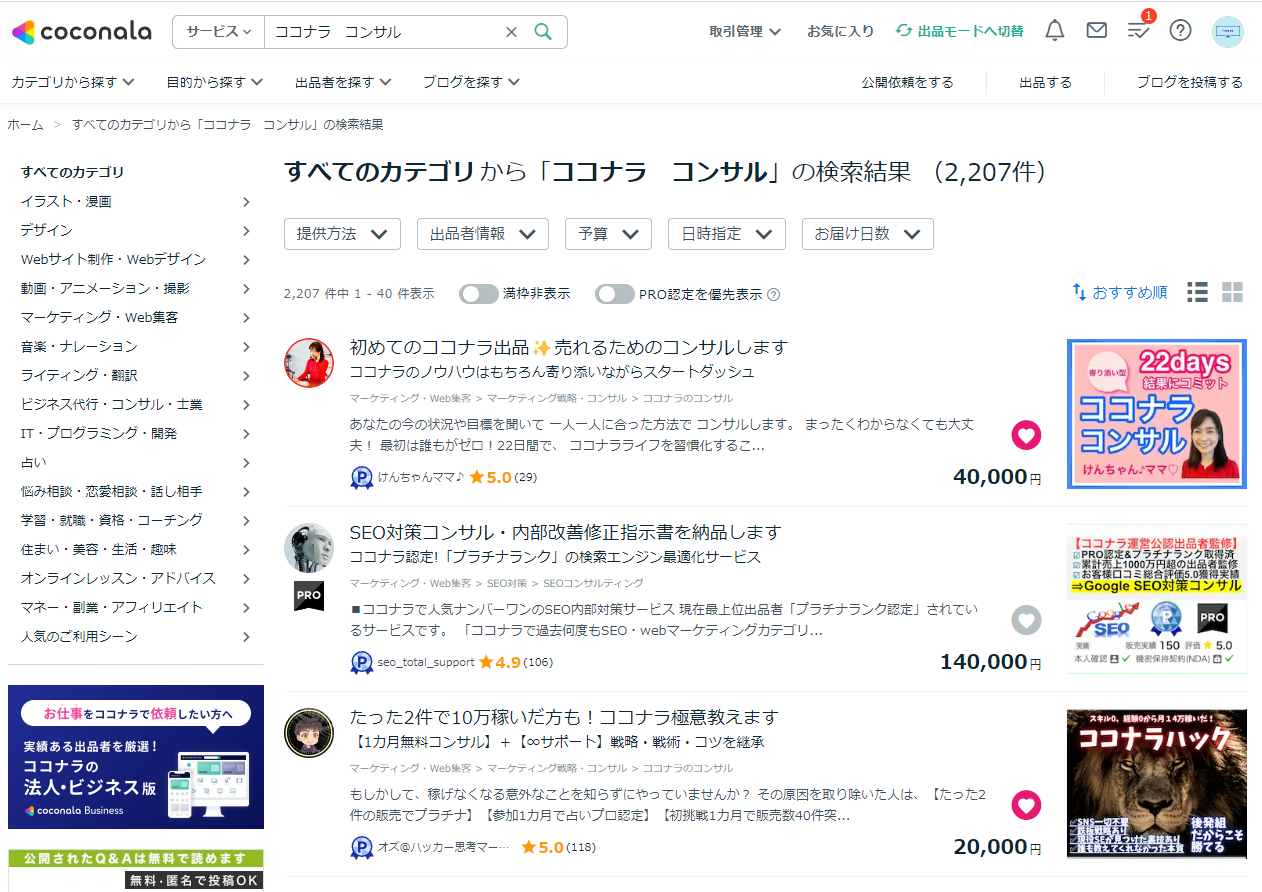Image resolution: width=1262 pixels, height=892 pixels.
Task: Select マネー・副業・アフィリエイト category
Action: [x=136, y=607]
